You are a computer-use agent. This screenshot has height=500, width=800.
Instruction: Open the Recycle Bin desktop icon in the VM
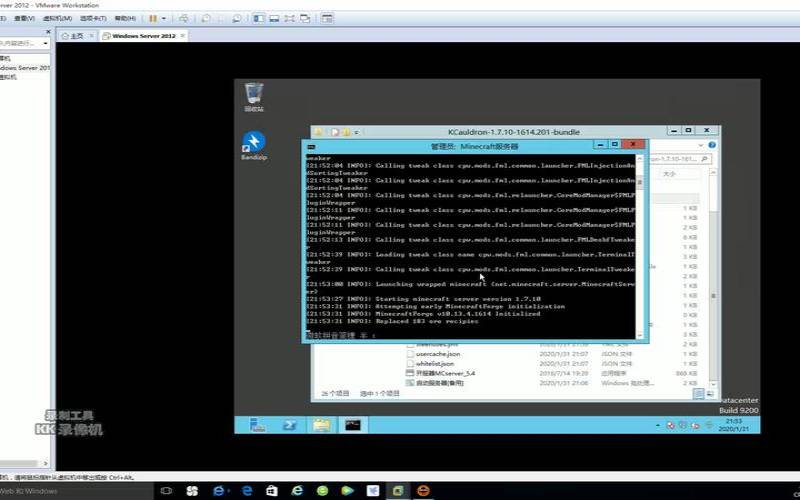(x=254, y=97)
